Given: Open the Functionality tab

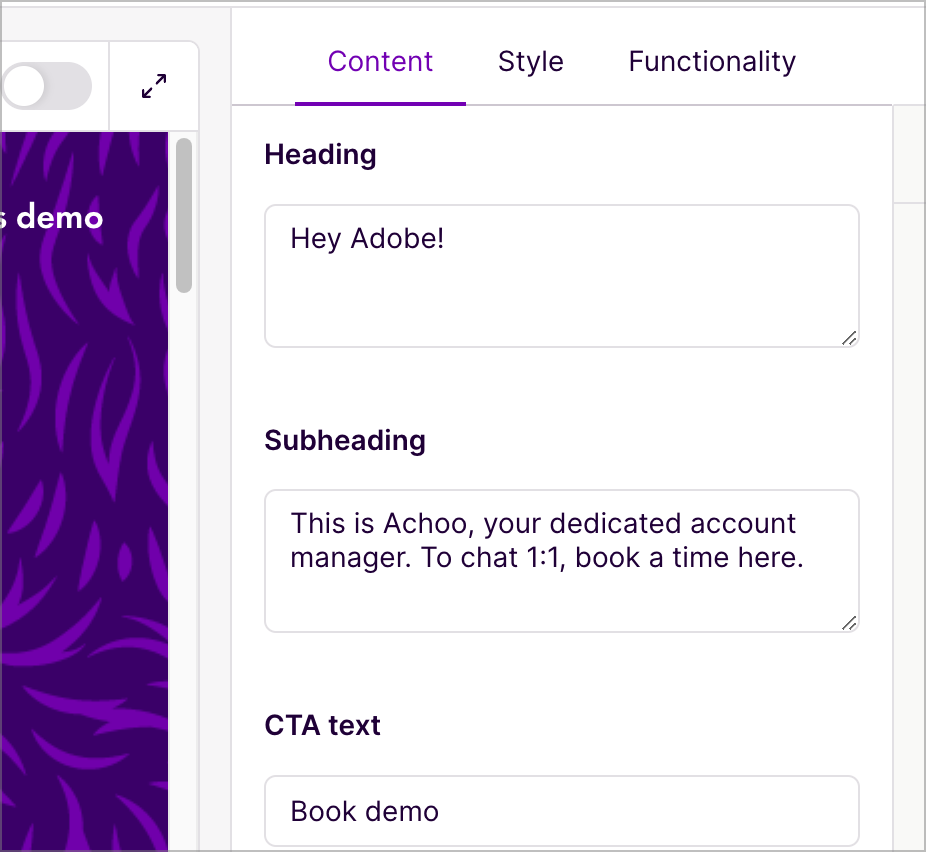Looking at the screenshot, I should click(x=712, y=61).
